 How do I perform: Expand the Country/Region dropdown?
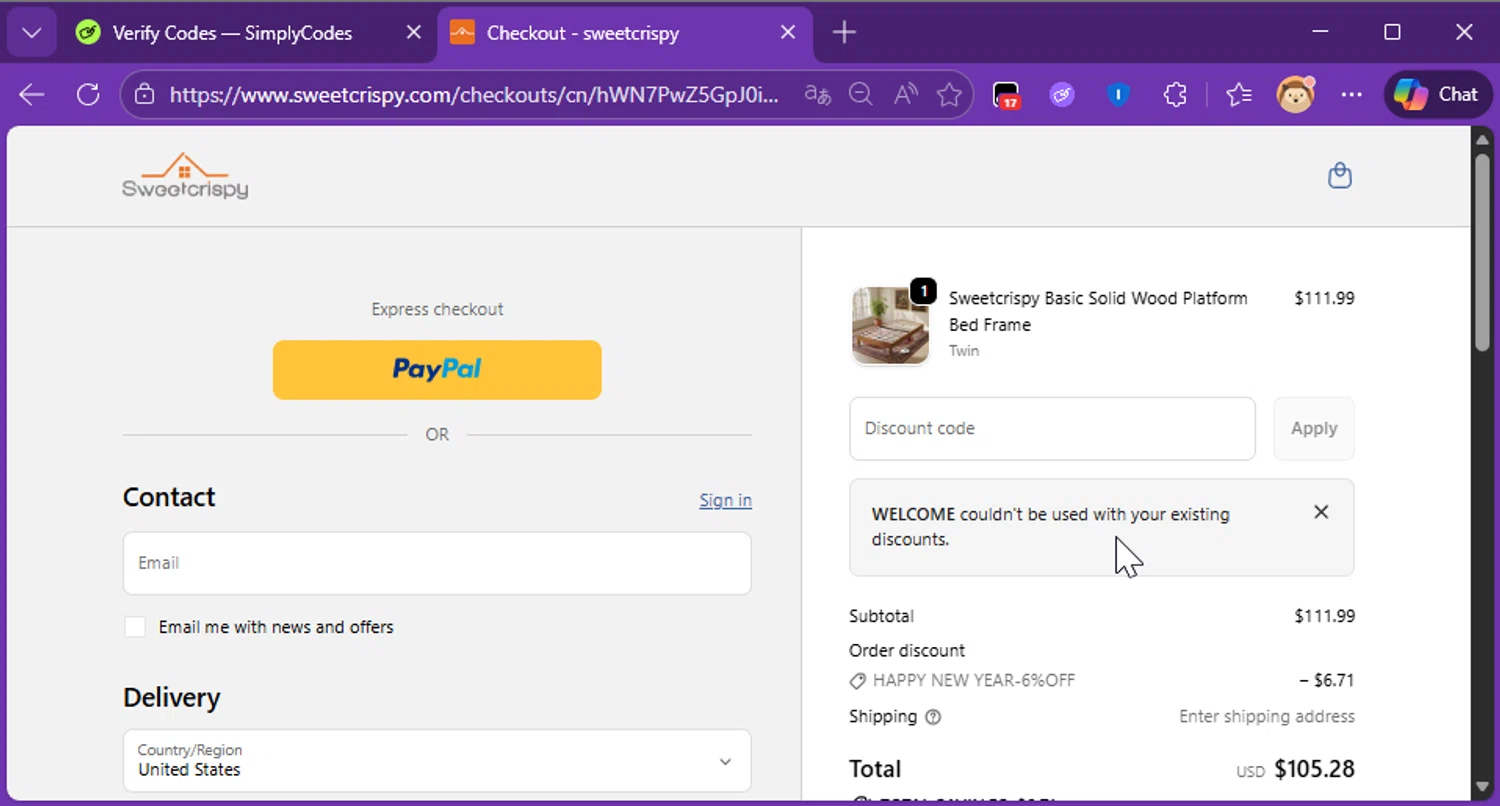(x=437, y=761)
